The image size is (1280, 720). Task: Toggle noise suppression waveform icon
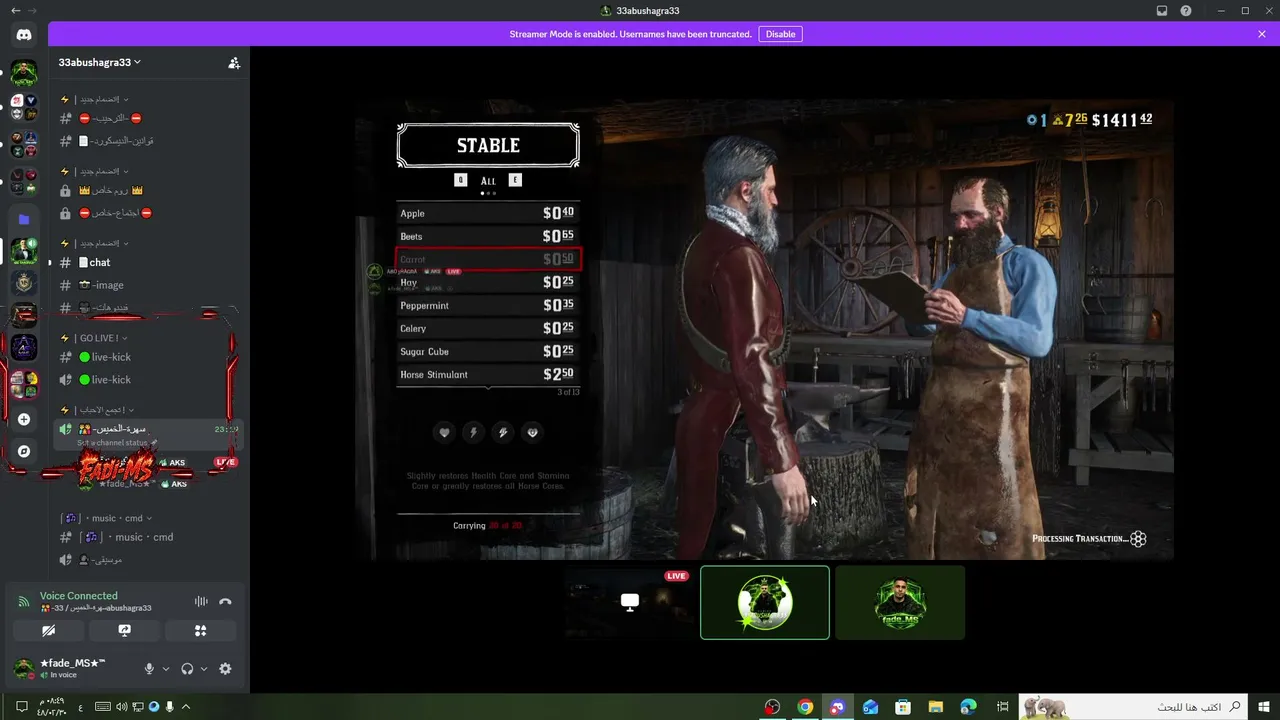(x=201, y=602)
